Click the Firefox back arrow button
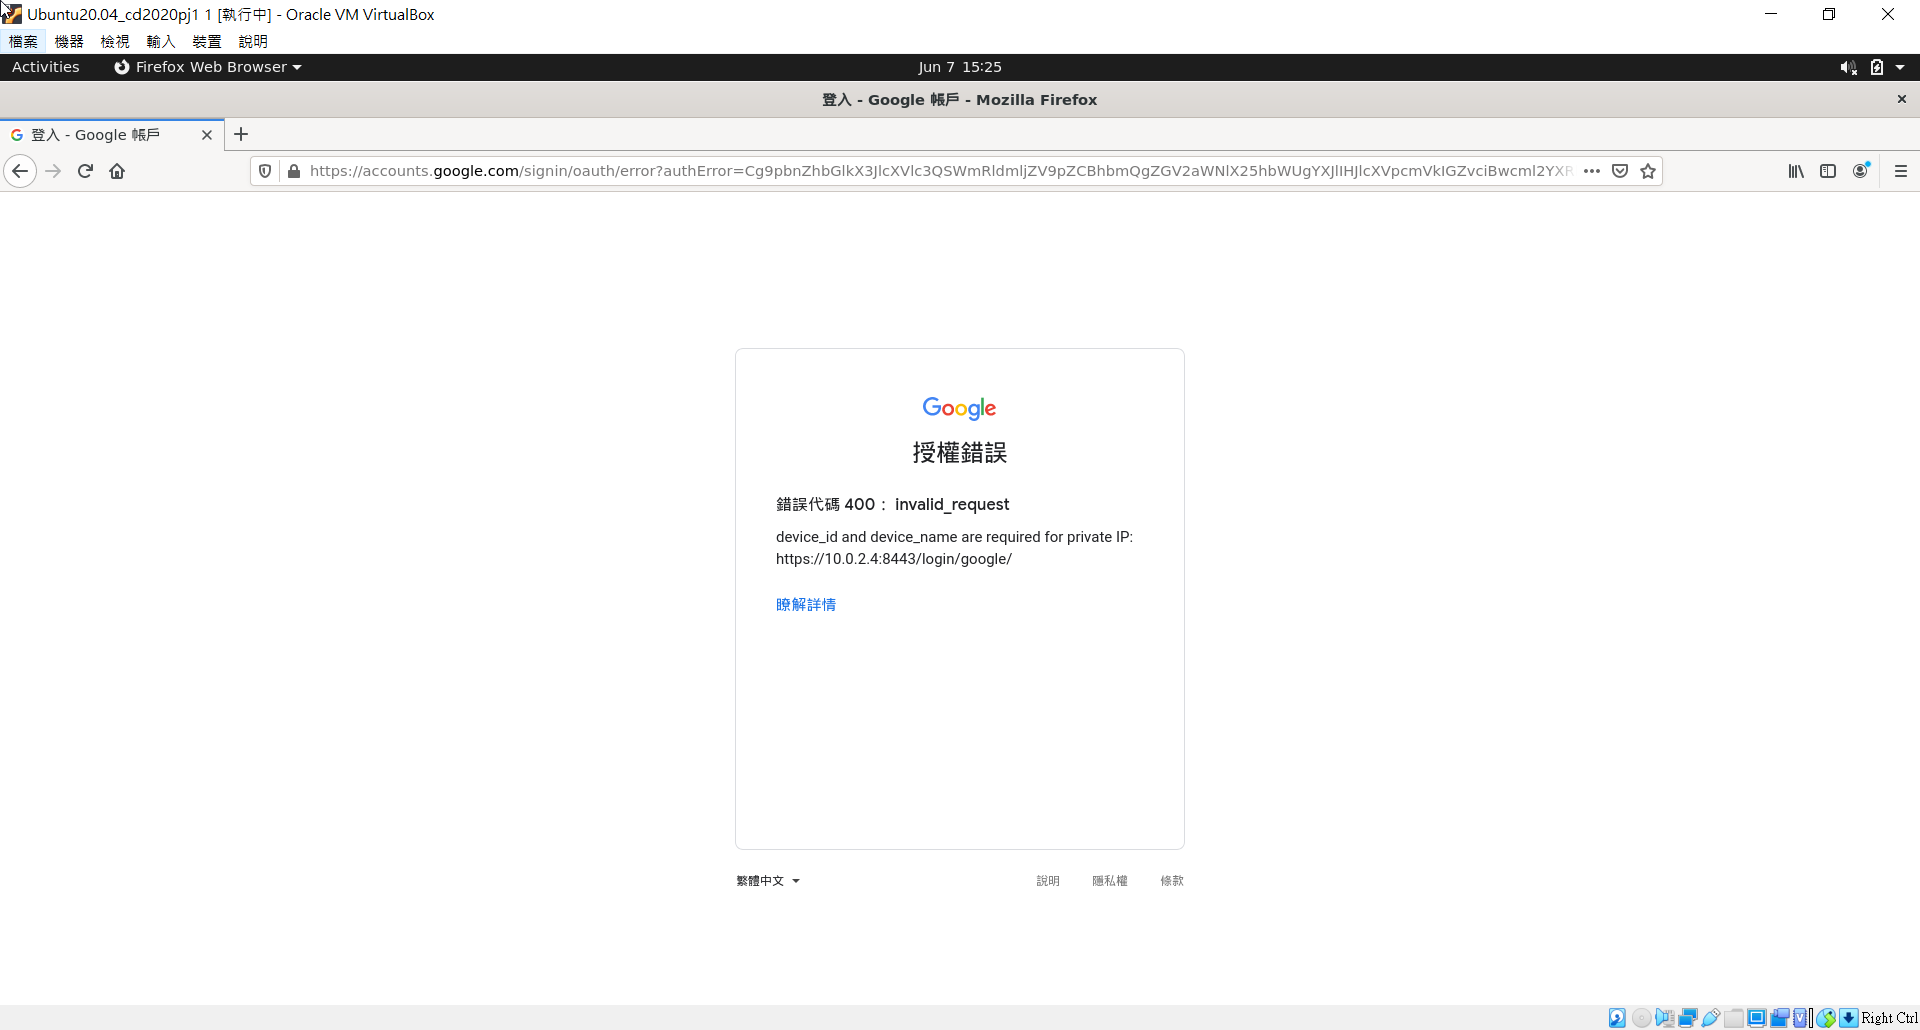Viewport: 1920px width, 1030px height. pos(20,171)
